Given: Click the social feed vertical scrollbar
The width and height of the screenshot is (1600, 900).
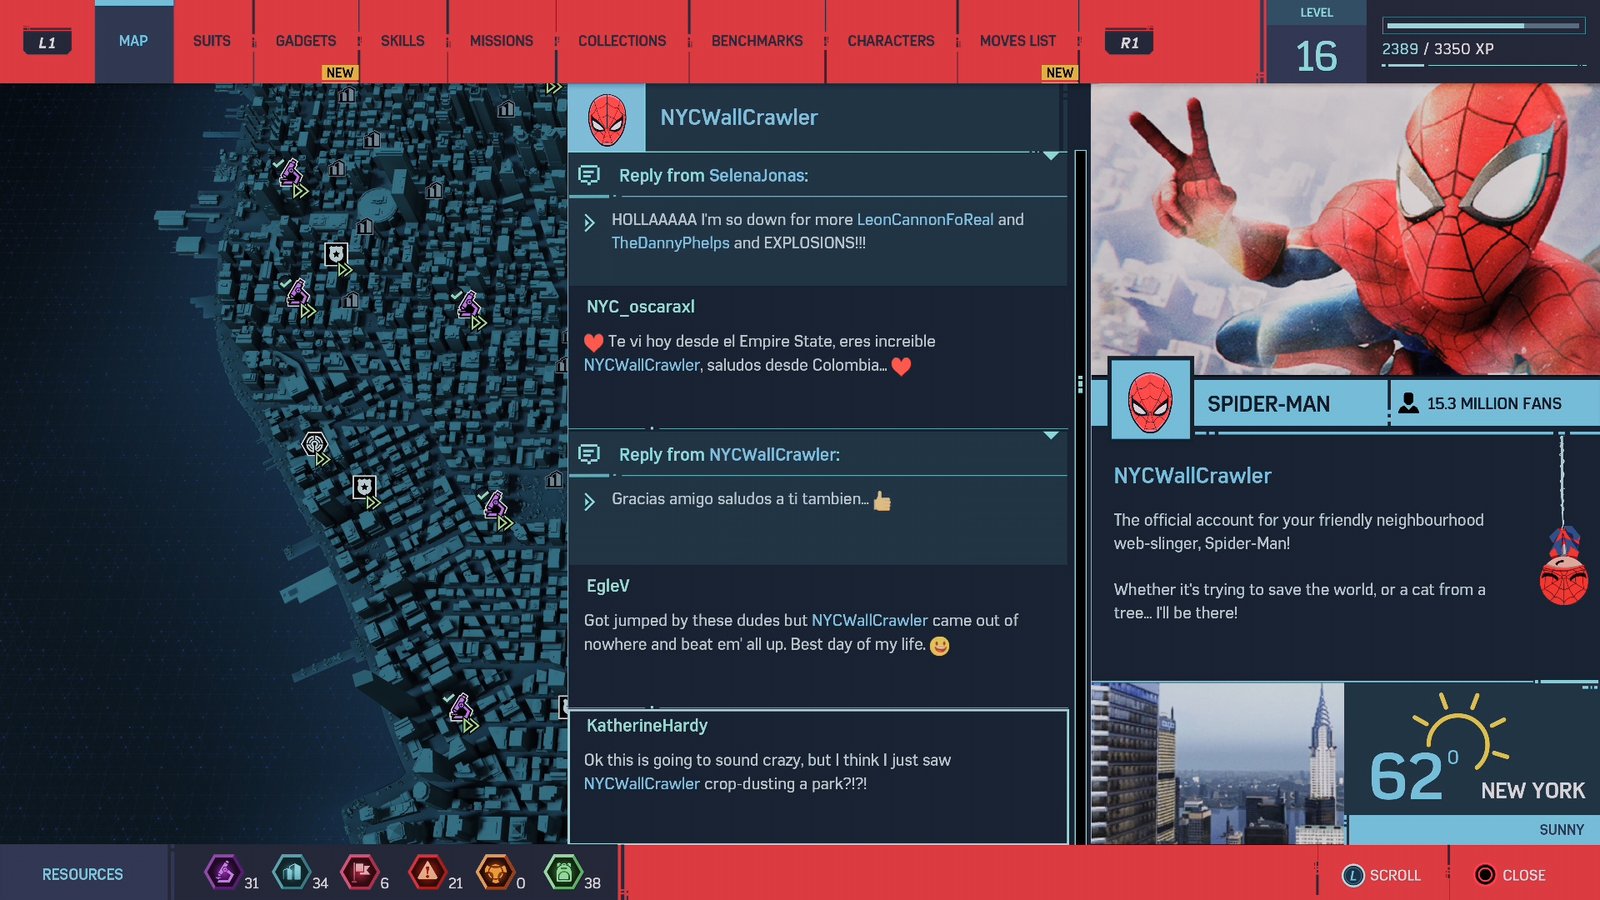Looking at the screenshot, I should tap(1080, 497).
